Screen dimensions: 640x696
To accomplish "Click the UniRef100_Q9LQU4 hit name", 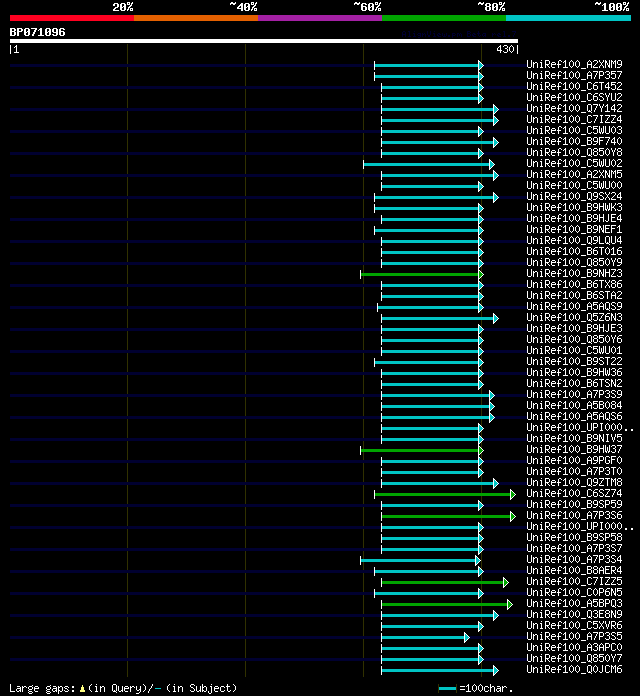I will coord(574,241).
